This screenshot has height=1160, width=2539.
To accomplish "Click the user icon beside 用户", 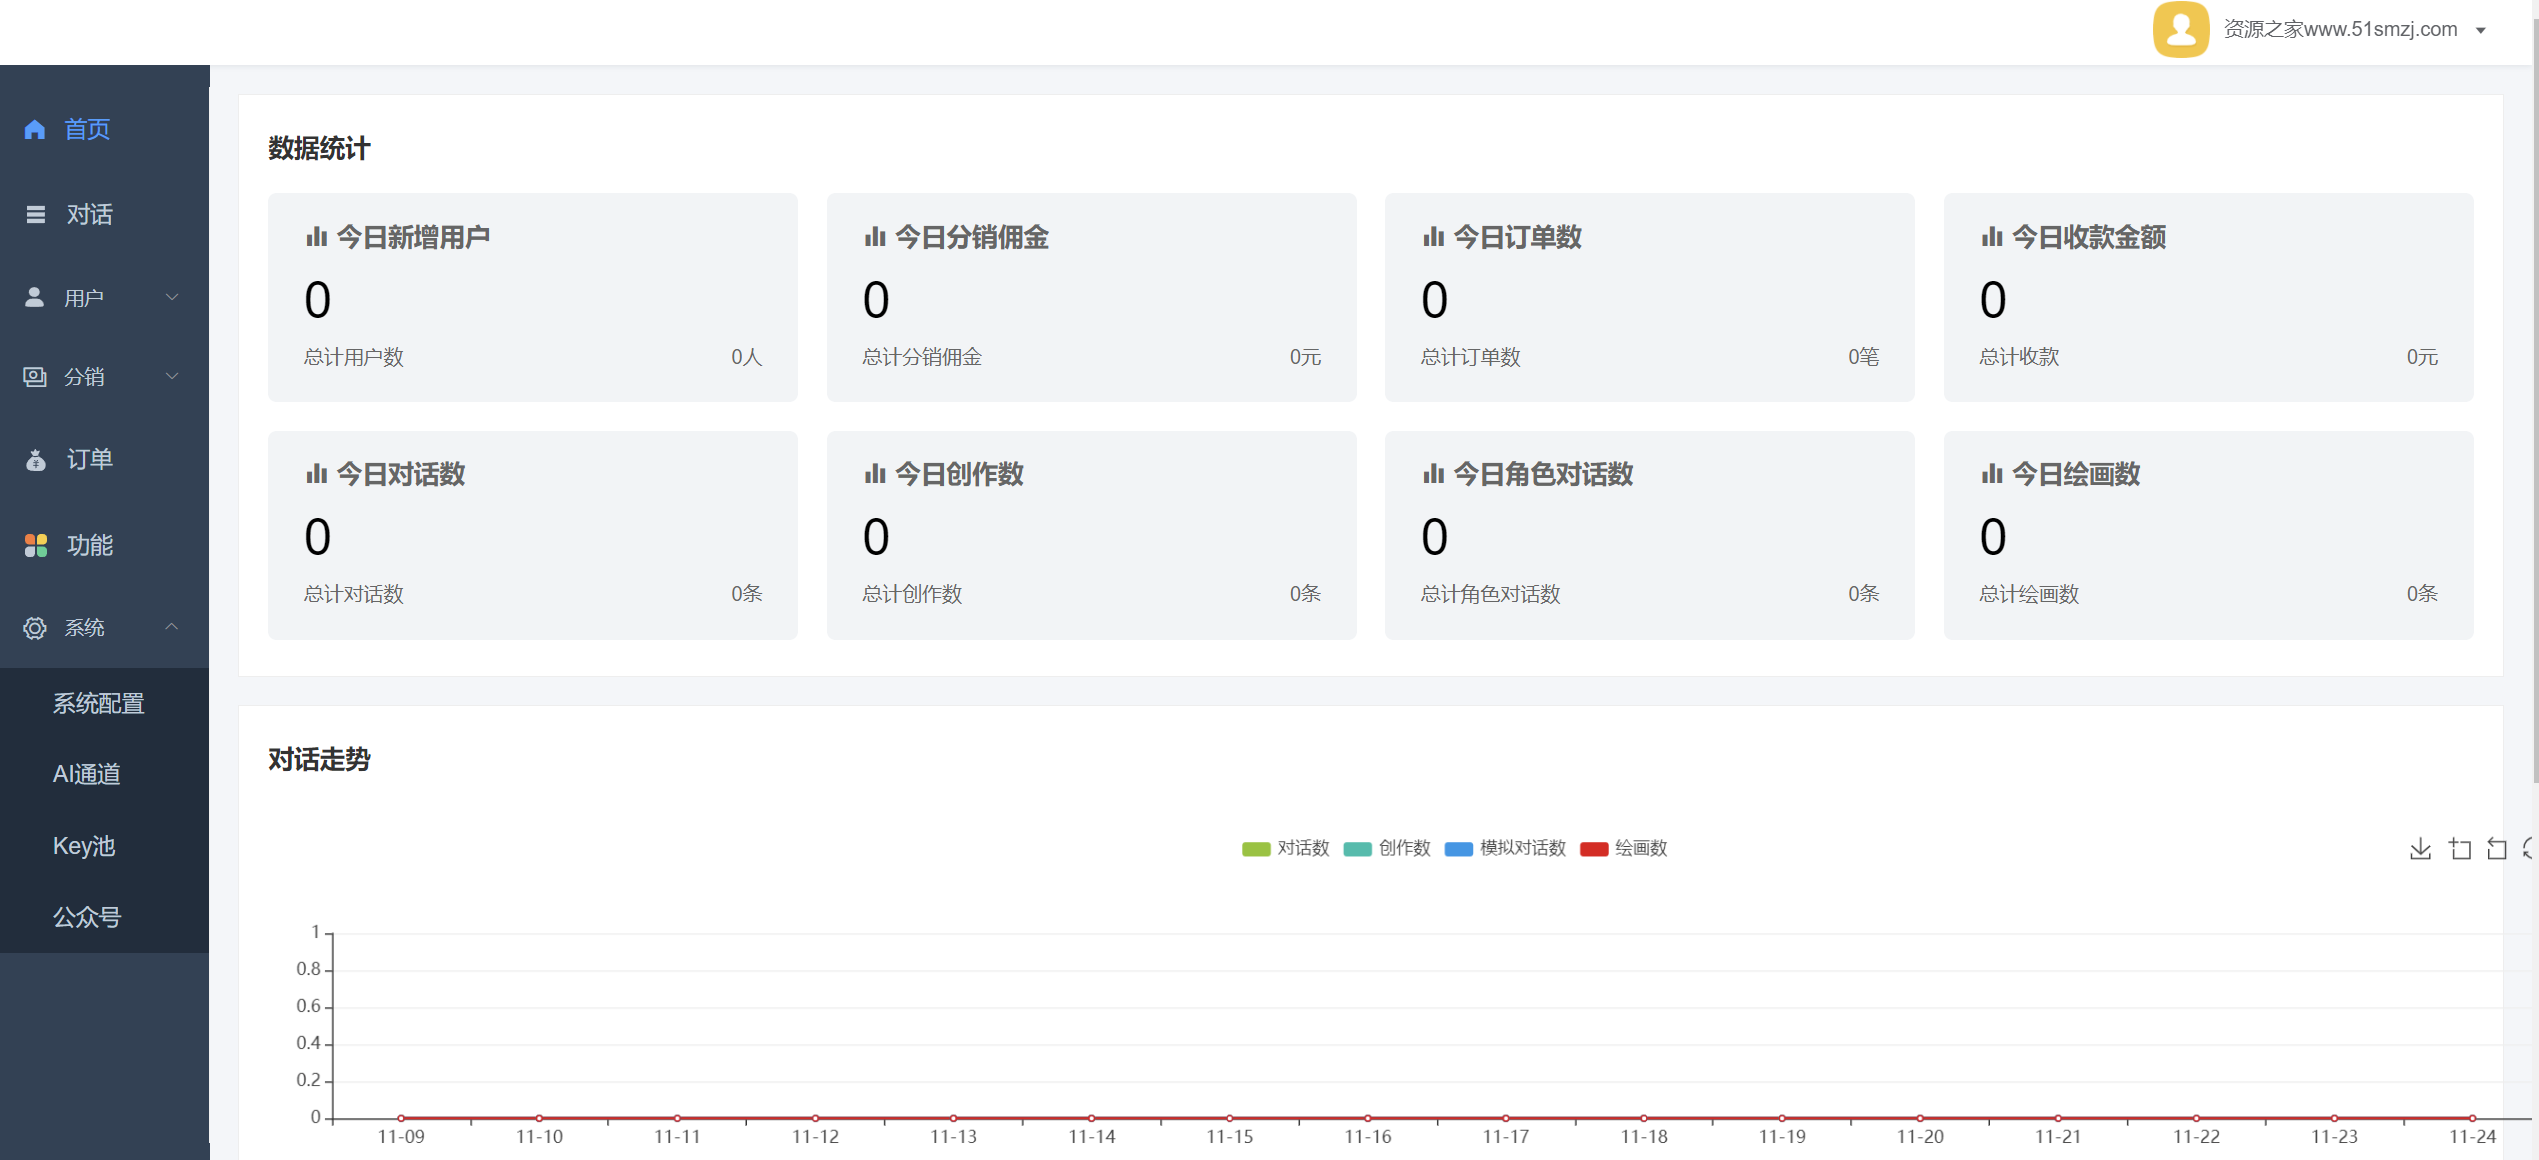I will coord(35,297).
